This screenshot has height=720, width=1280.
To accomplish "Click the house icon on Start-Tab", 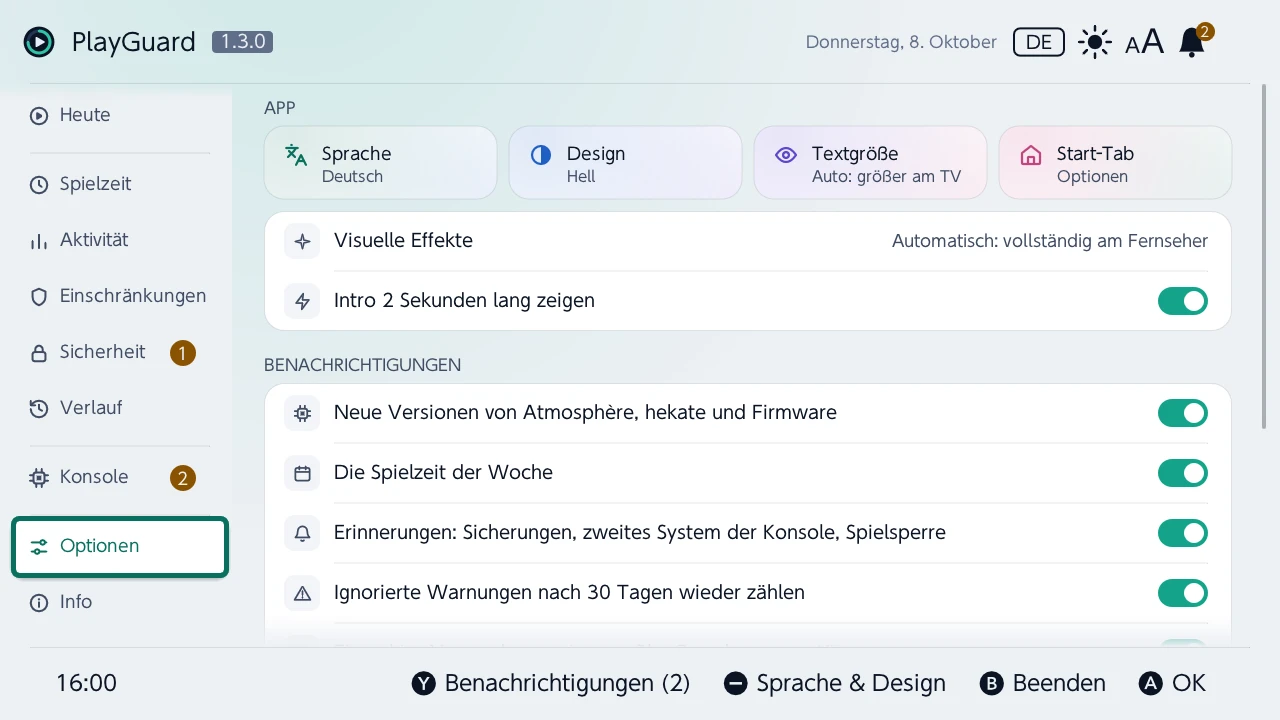I will click(x=1031, y=155).
